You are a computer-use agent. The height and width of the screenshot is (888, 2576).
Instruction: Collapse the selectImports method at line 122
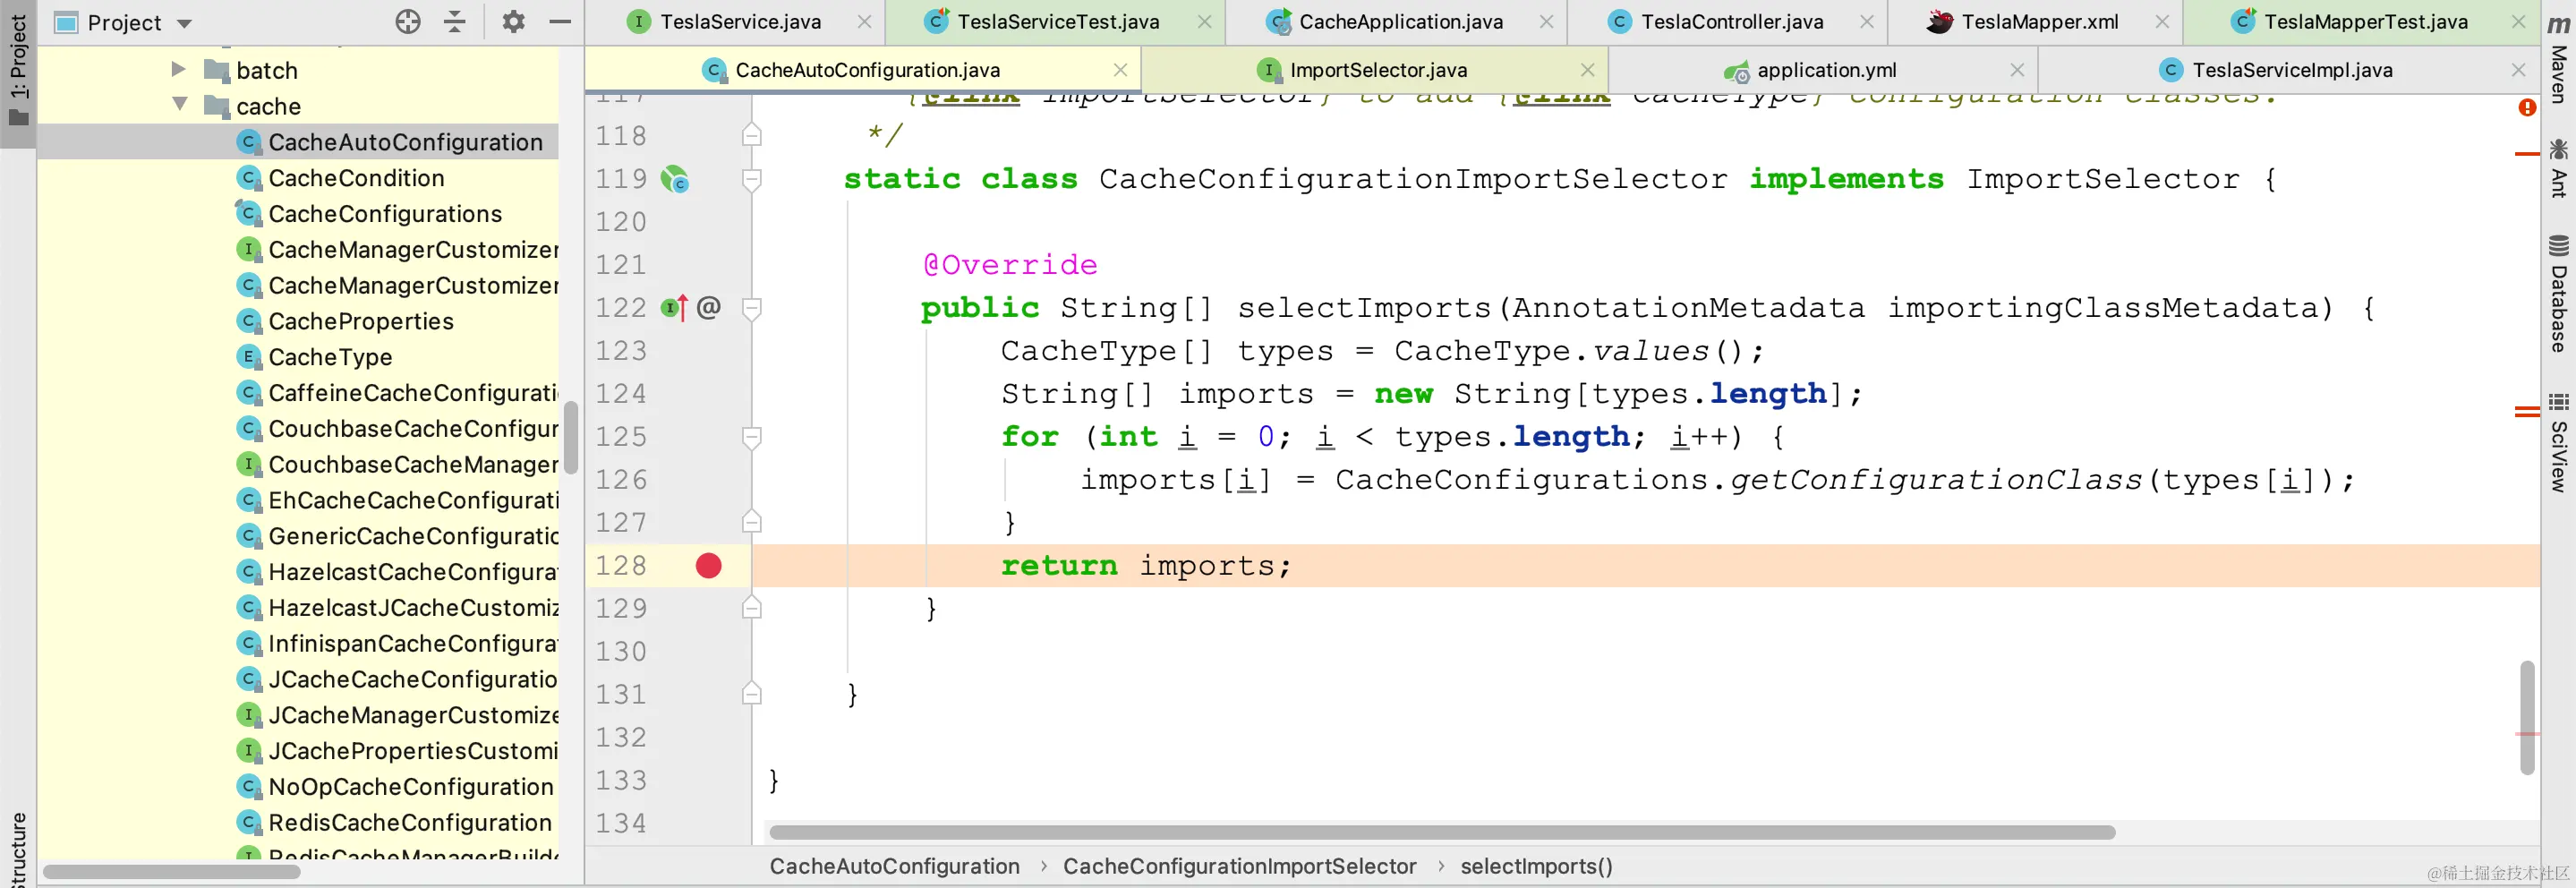tap(752, 308)
